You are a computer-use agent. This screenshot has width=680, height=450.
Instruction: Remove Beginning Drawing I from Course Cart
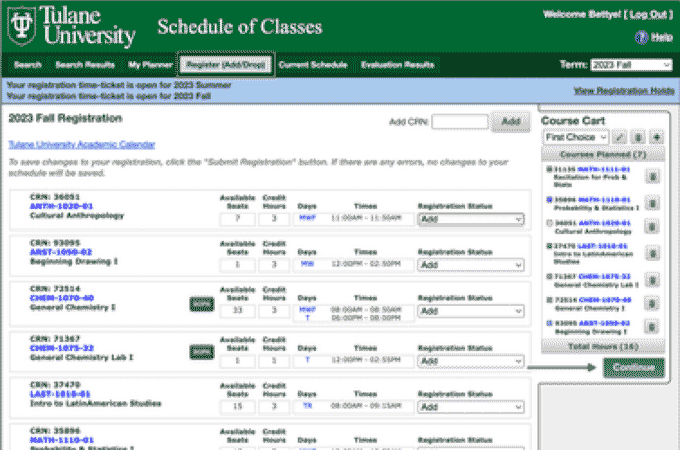652,326
